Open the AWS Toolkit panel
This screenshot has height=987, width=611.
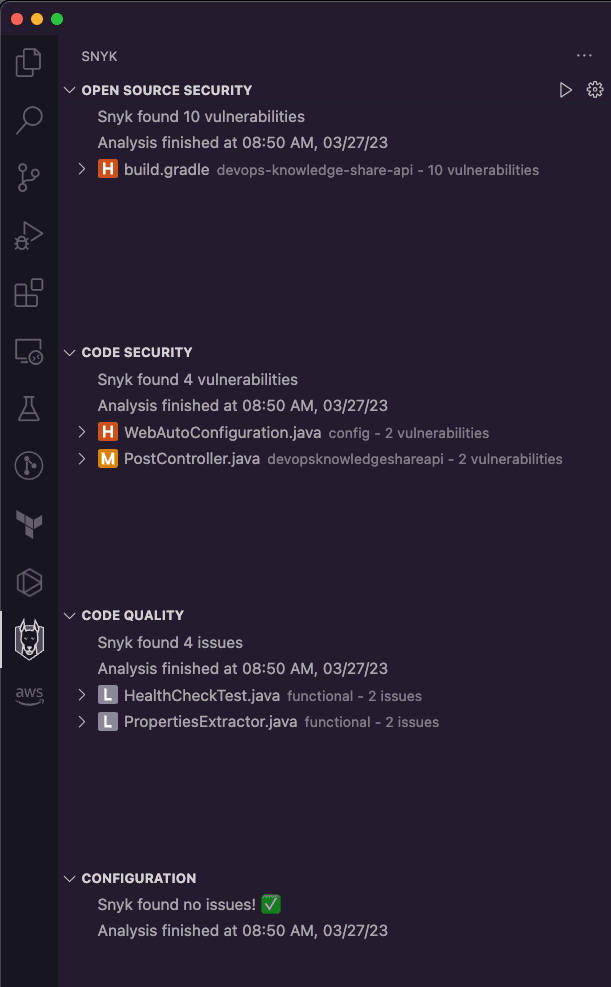pyautogui.click(x=28, y=695)
